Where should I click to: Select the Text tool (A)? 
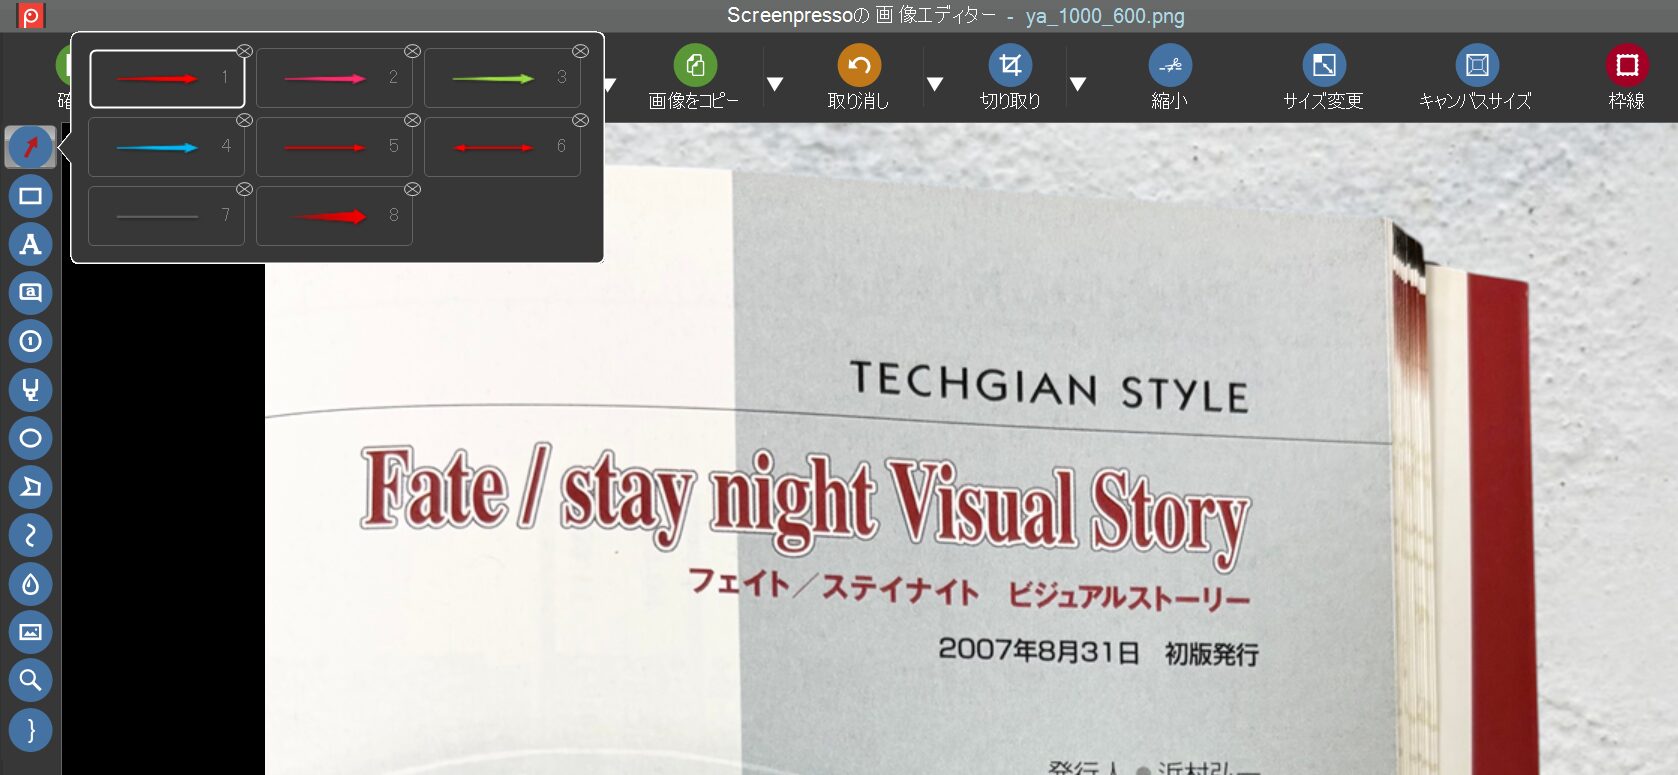tap(31, 244)
